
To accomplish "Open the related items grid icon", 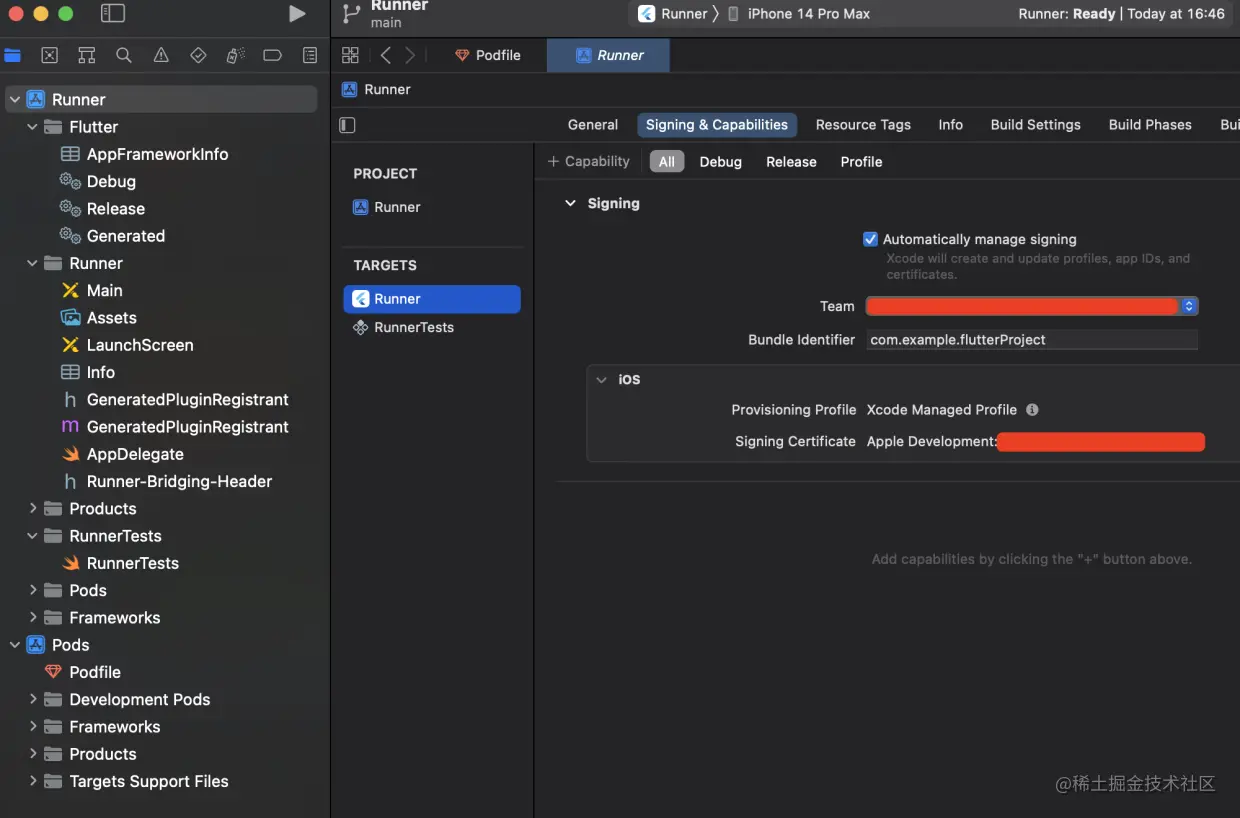I will tap(350, 55).
